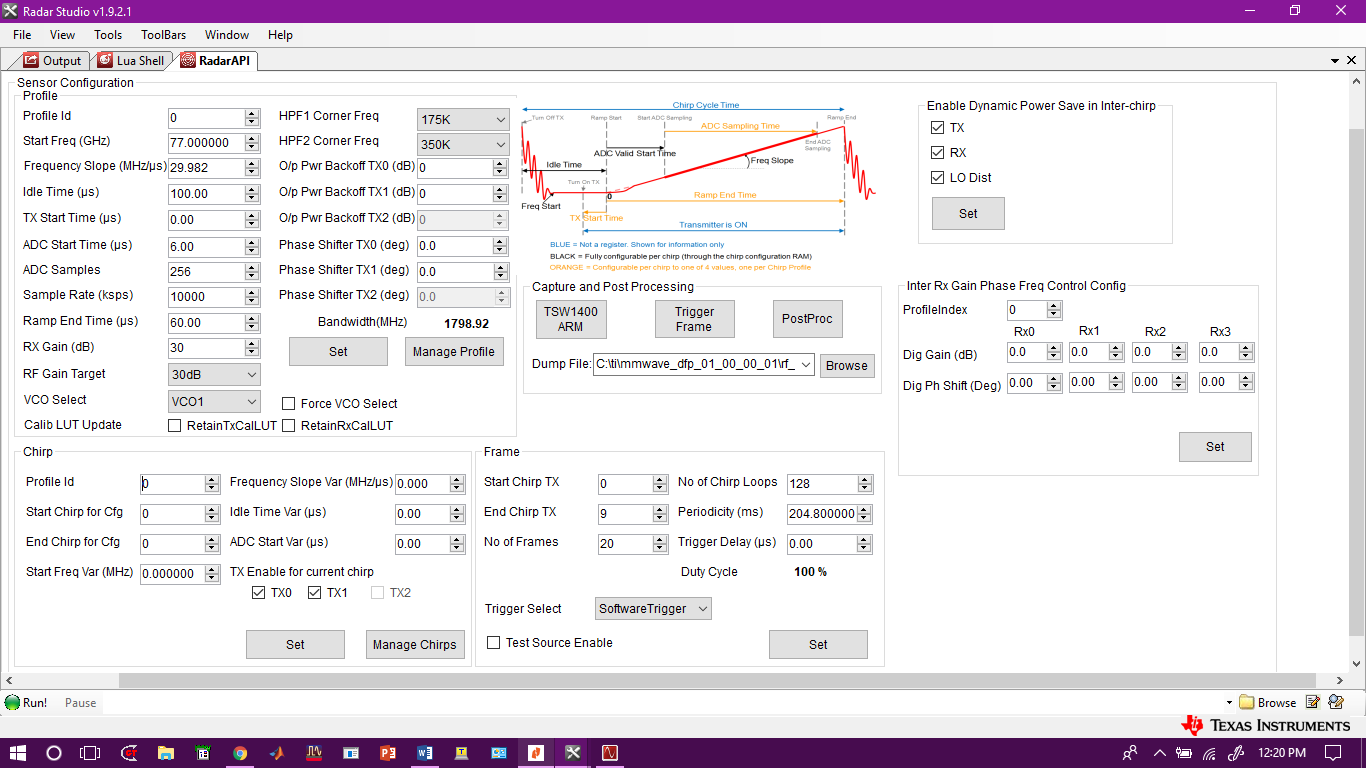The height and width of the screenshot is (768, 1366).
Task: Click the Pause control beside Run
Action: (78, 702)
